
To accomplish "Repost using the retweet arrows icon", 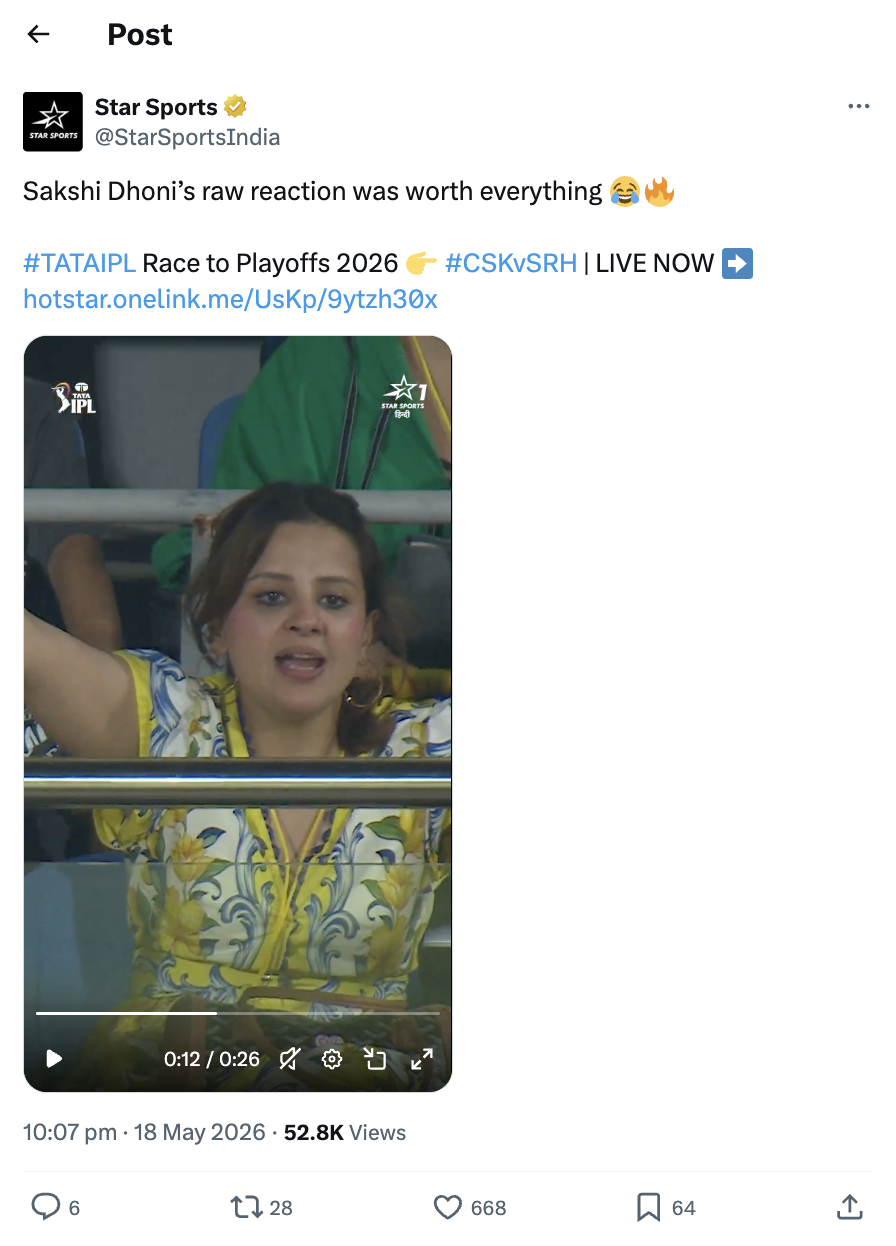I will click(246, 1207).
